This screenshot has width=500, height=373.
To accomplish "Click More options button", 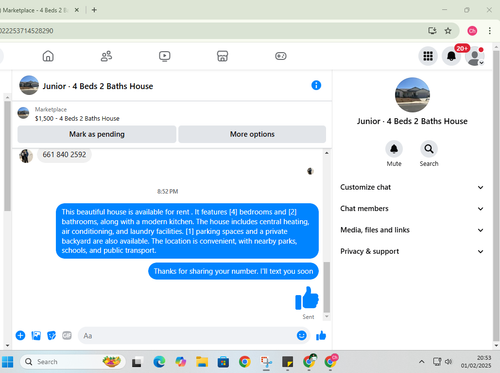I will [252, 134].
